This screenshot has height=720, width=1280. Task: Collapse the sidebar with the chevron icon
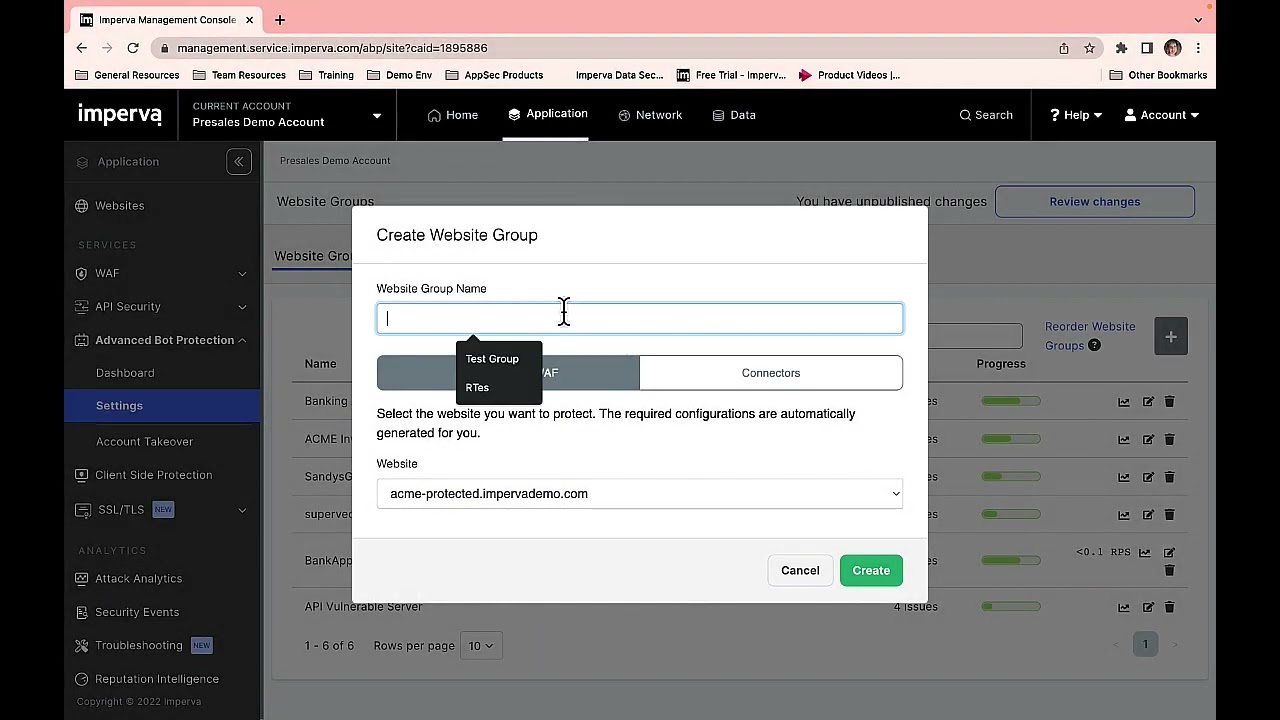pyautogui.click(x=239, y=162)
